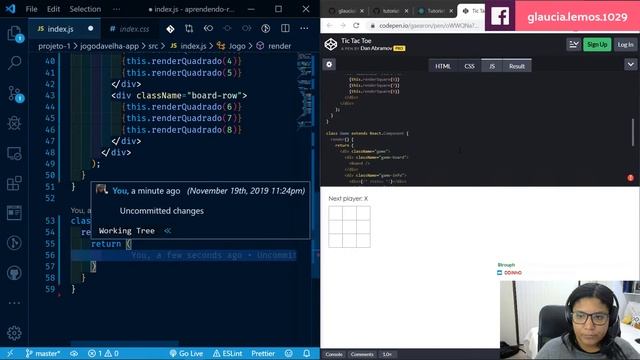Click the notifications bell in status bar
Viewport: 640px width, 360px height.
(x=307, y=353)
